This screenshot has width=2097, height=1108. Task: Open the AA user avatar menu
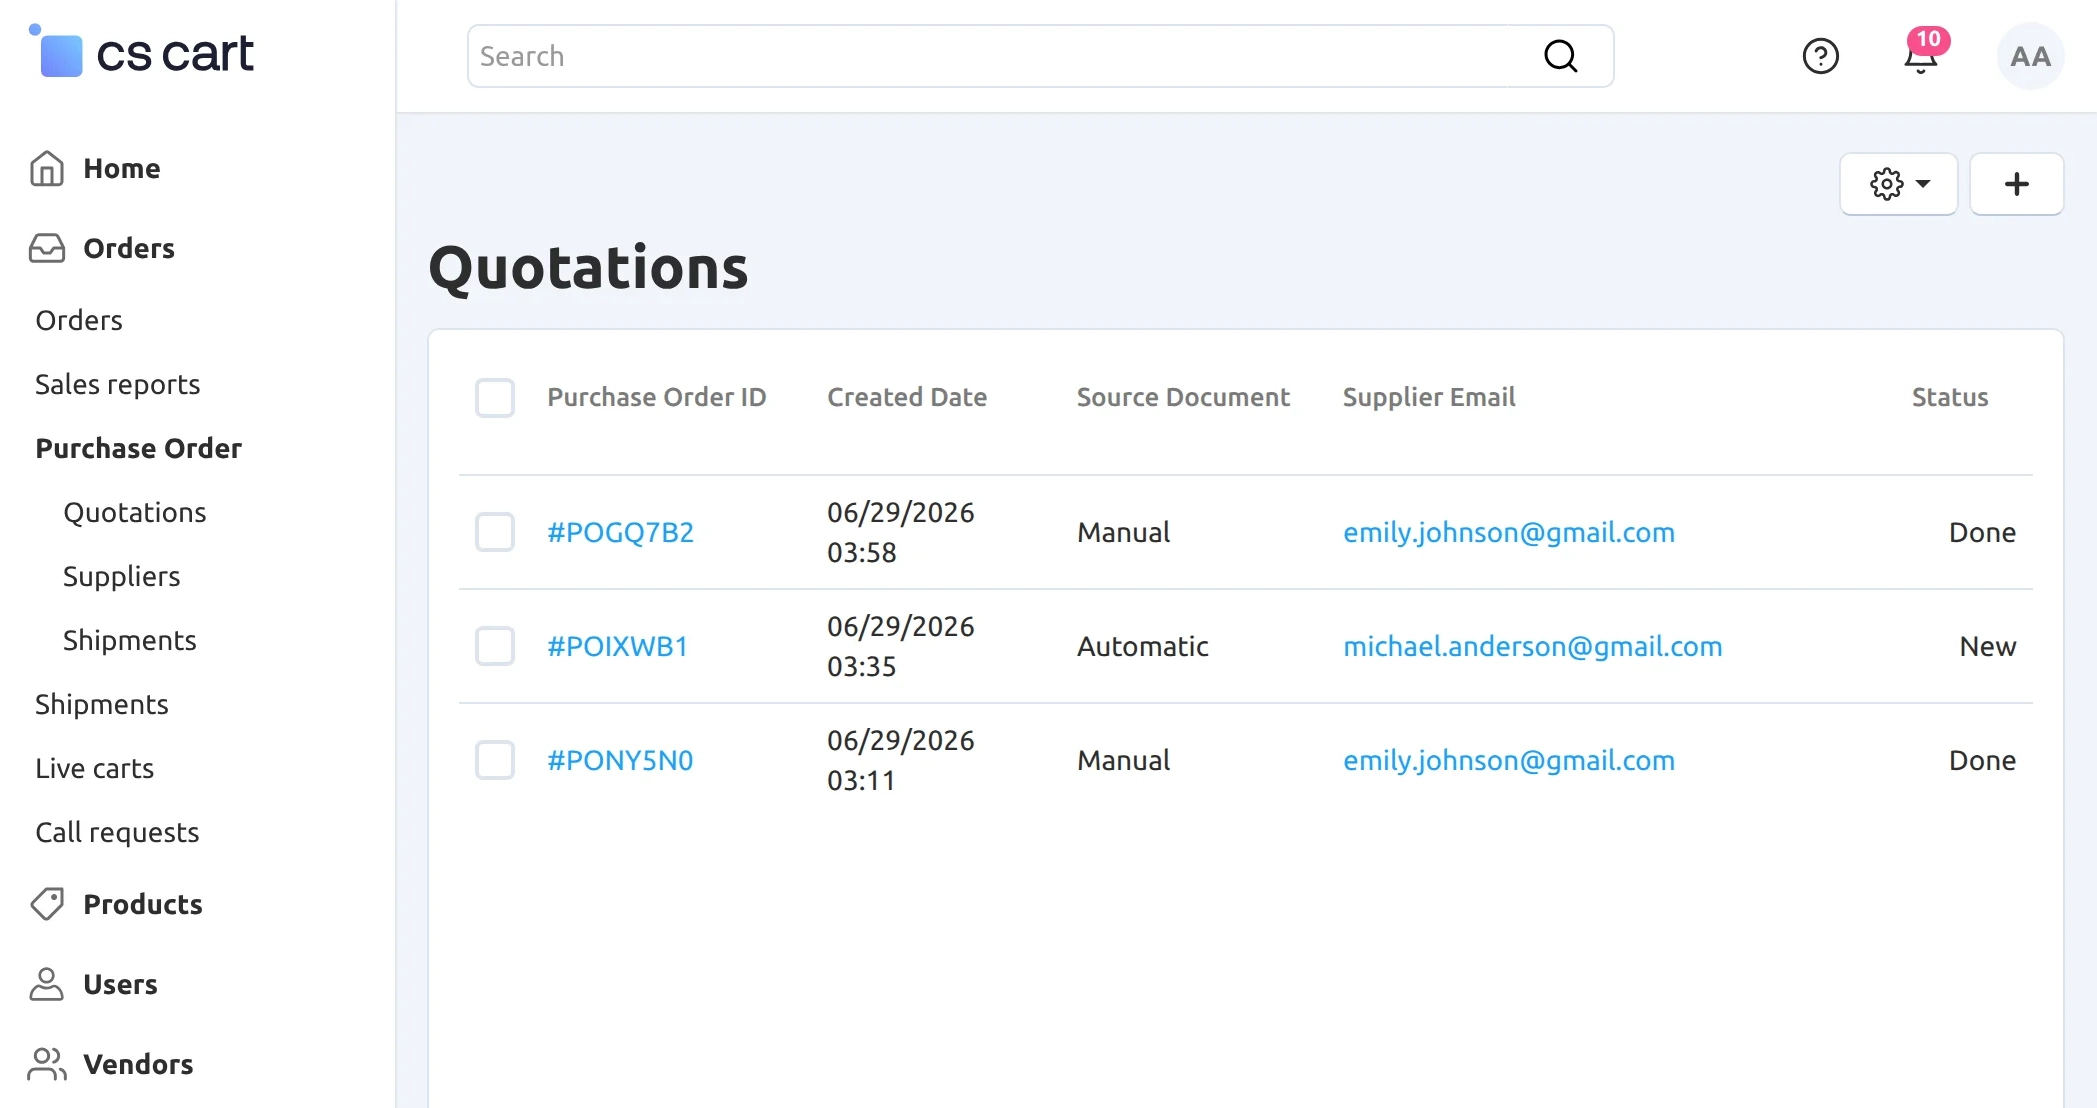(2030, 56)
